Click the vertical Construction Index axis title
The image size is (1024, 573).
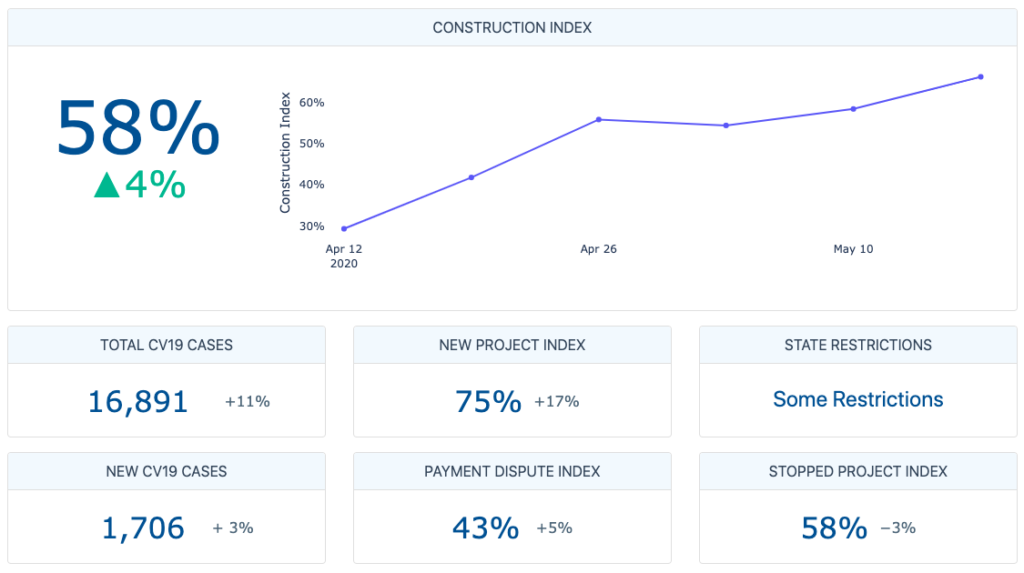285,152
